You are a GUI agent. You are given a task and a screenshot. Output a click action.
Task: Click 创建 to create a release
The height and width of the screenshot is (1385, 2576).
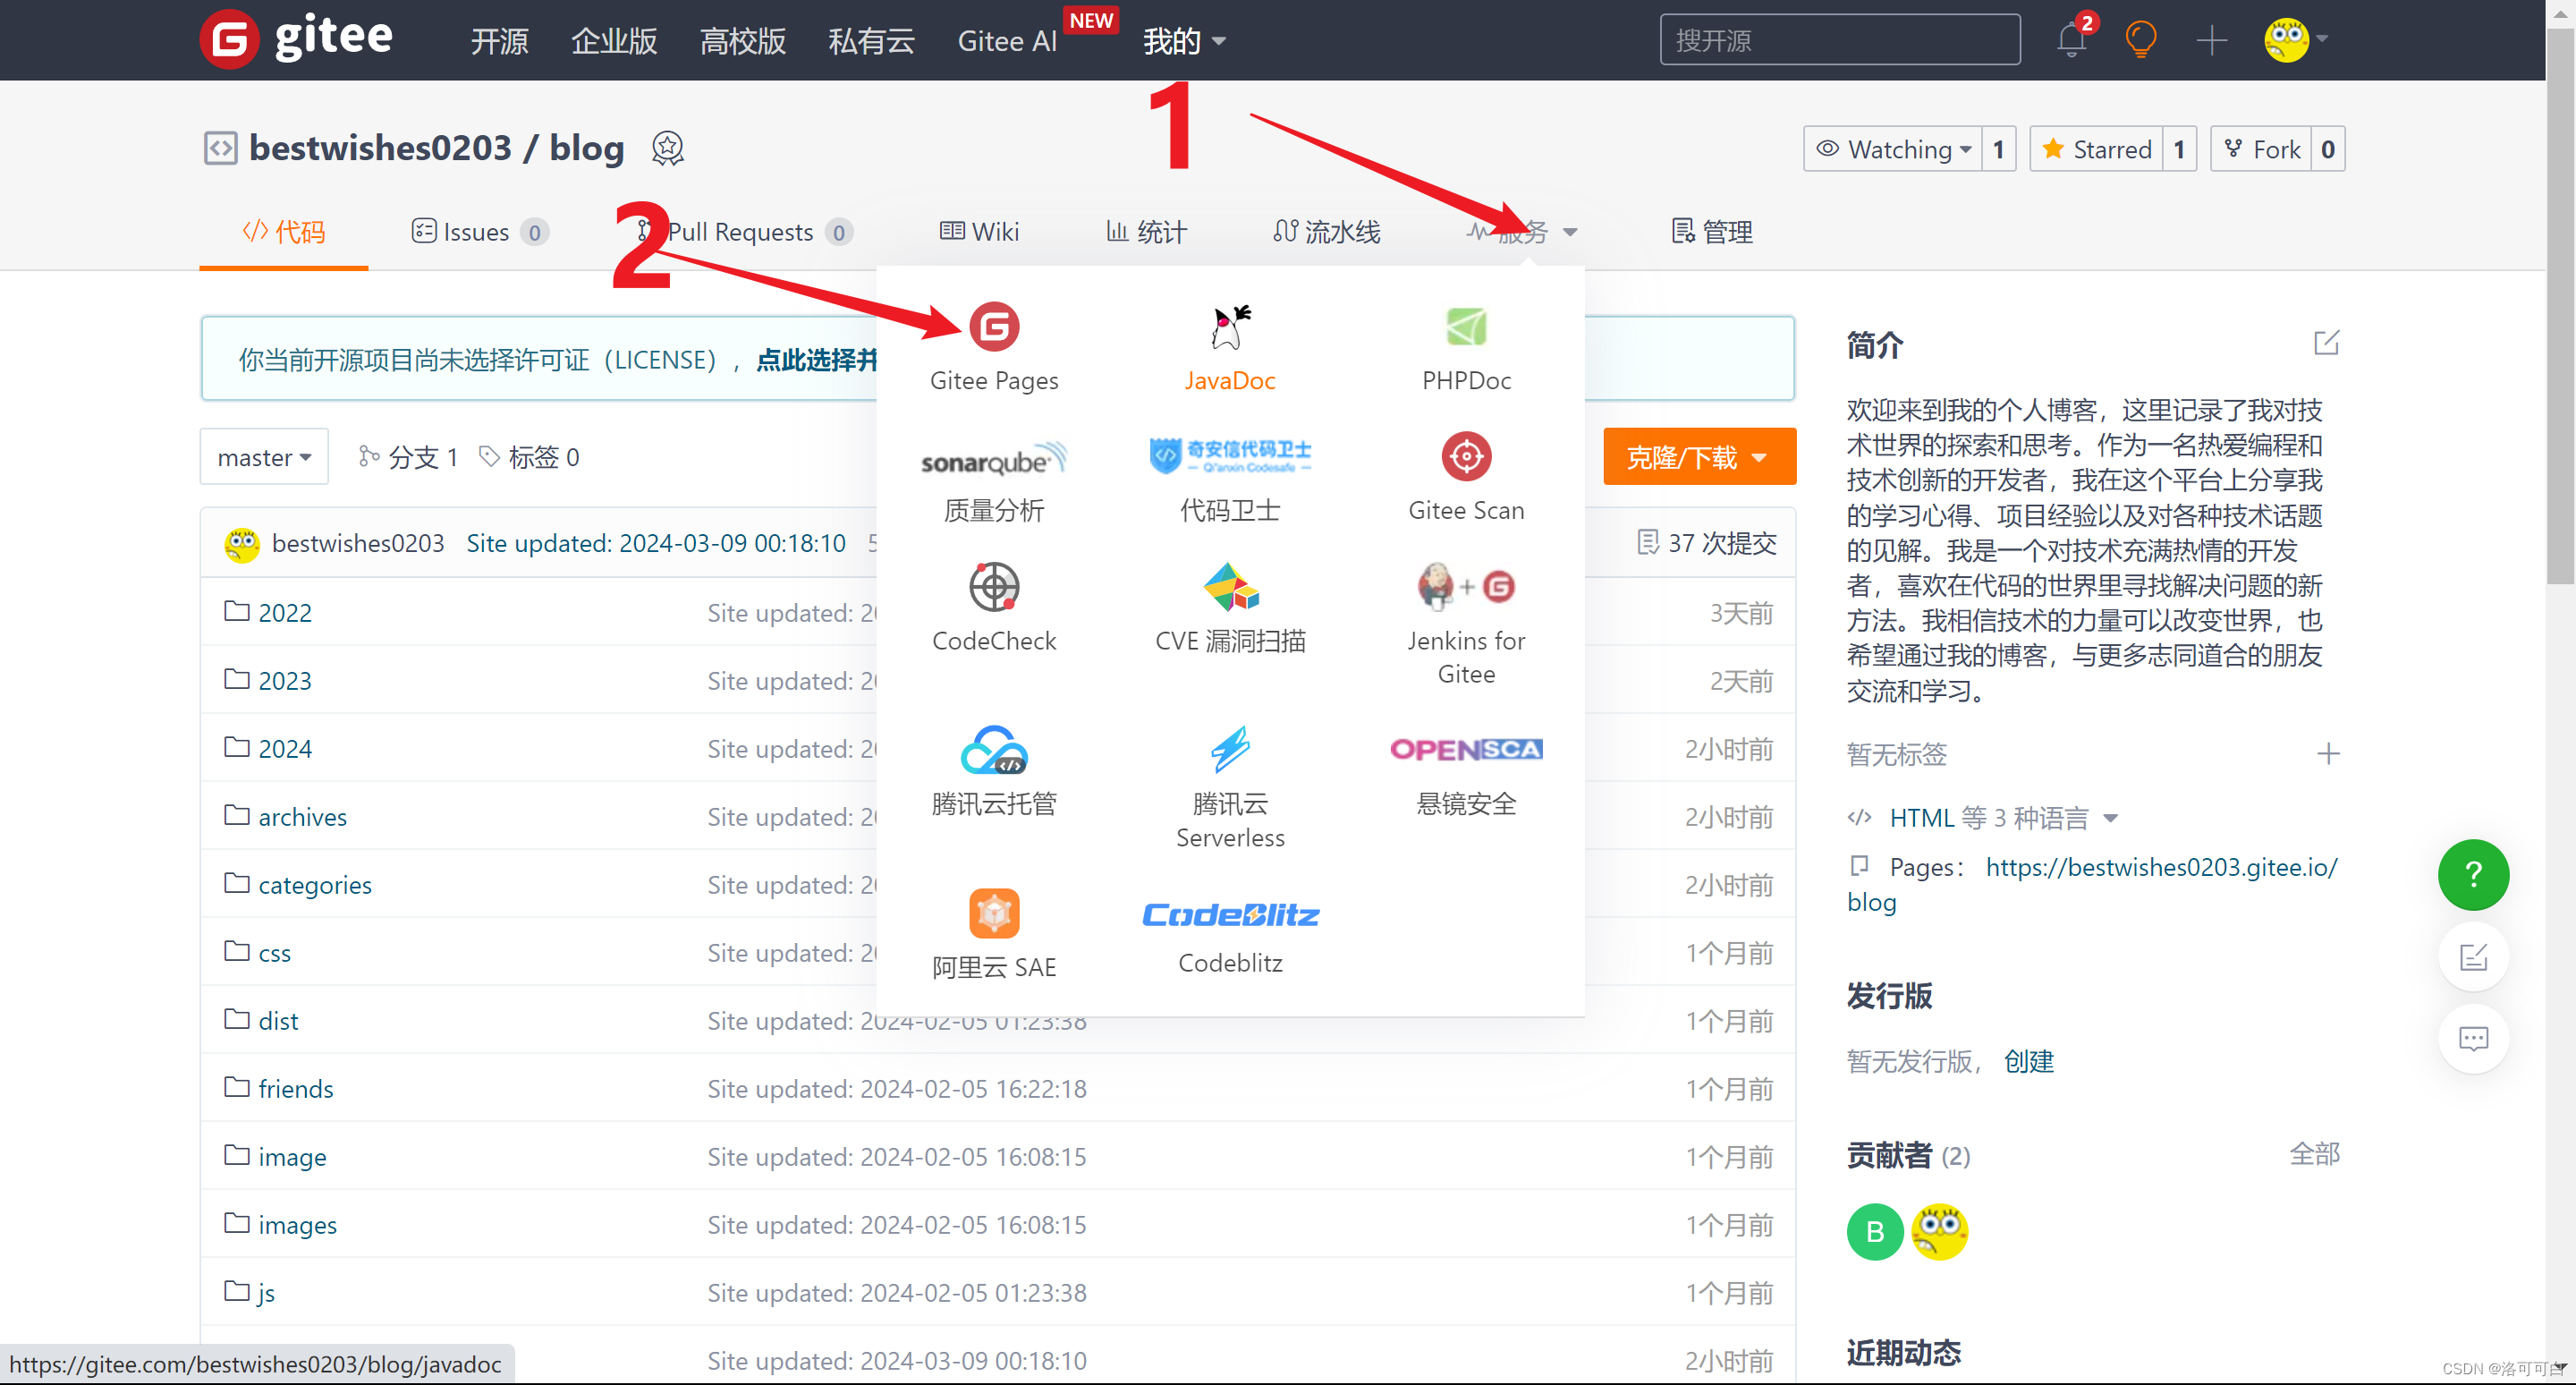point(2028,1061)
